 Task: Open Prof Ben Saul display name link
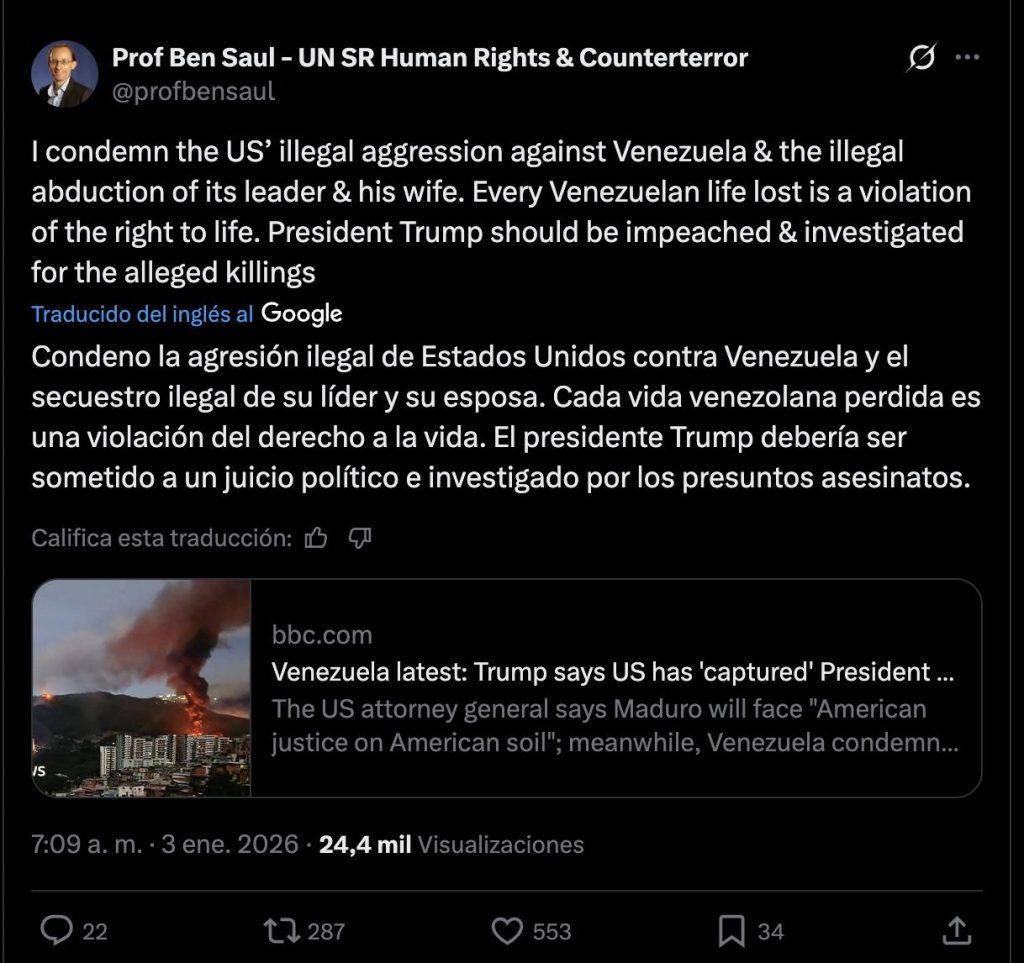(x=430, y=58)
